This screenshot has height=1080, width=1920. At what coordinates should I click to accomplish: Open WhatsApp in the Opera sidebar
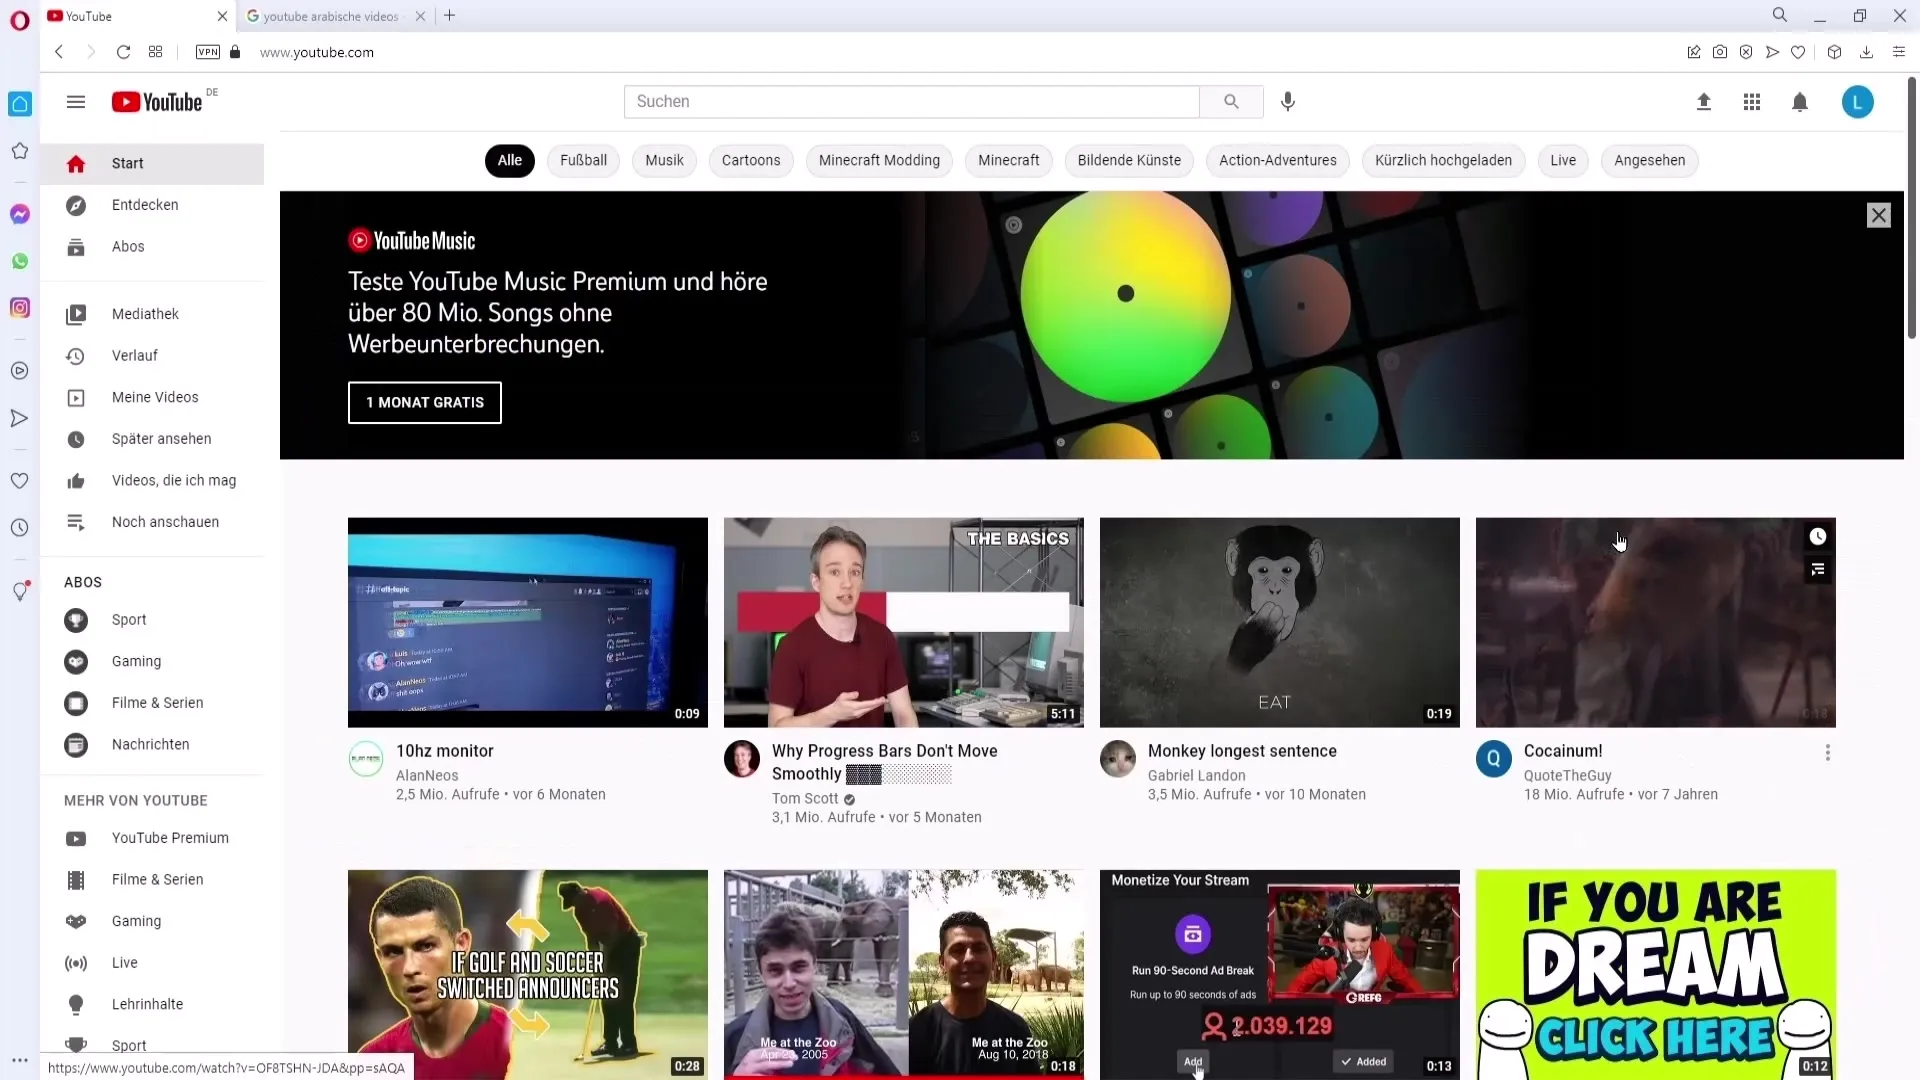[x=20, y=261]
